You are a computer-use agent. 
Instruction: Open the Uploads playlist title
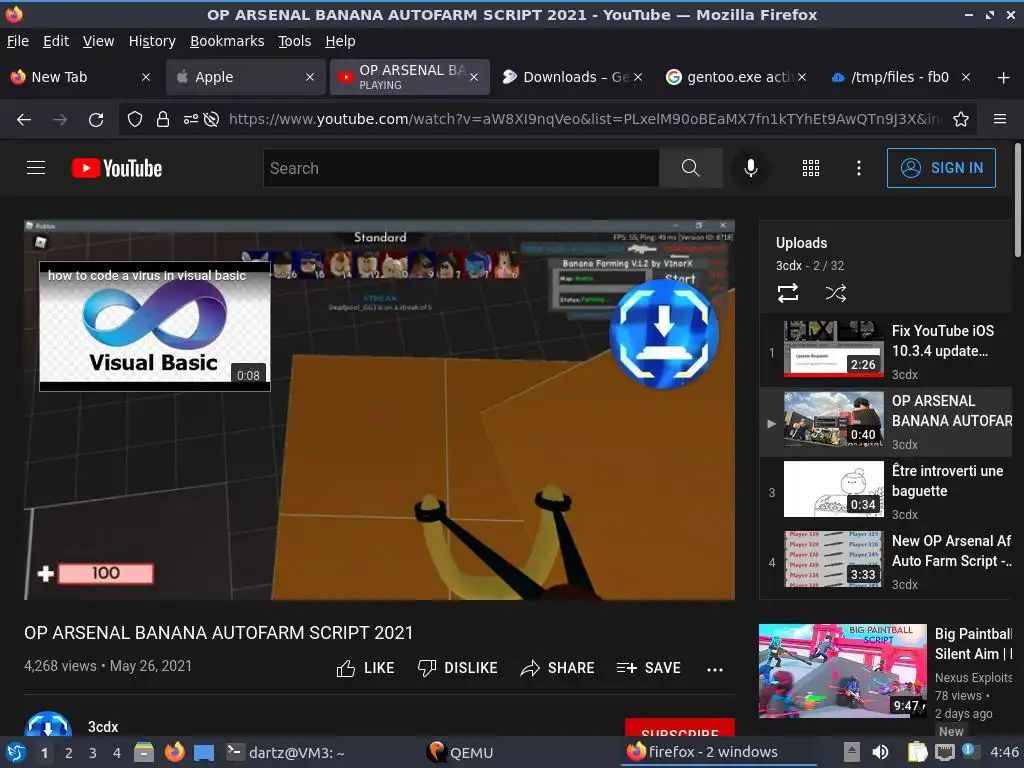801,243
